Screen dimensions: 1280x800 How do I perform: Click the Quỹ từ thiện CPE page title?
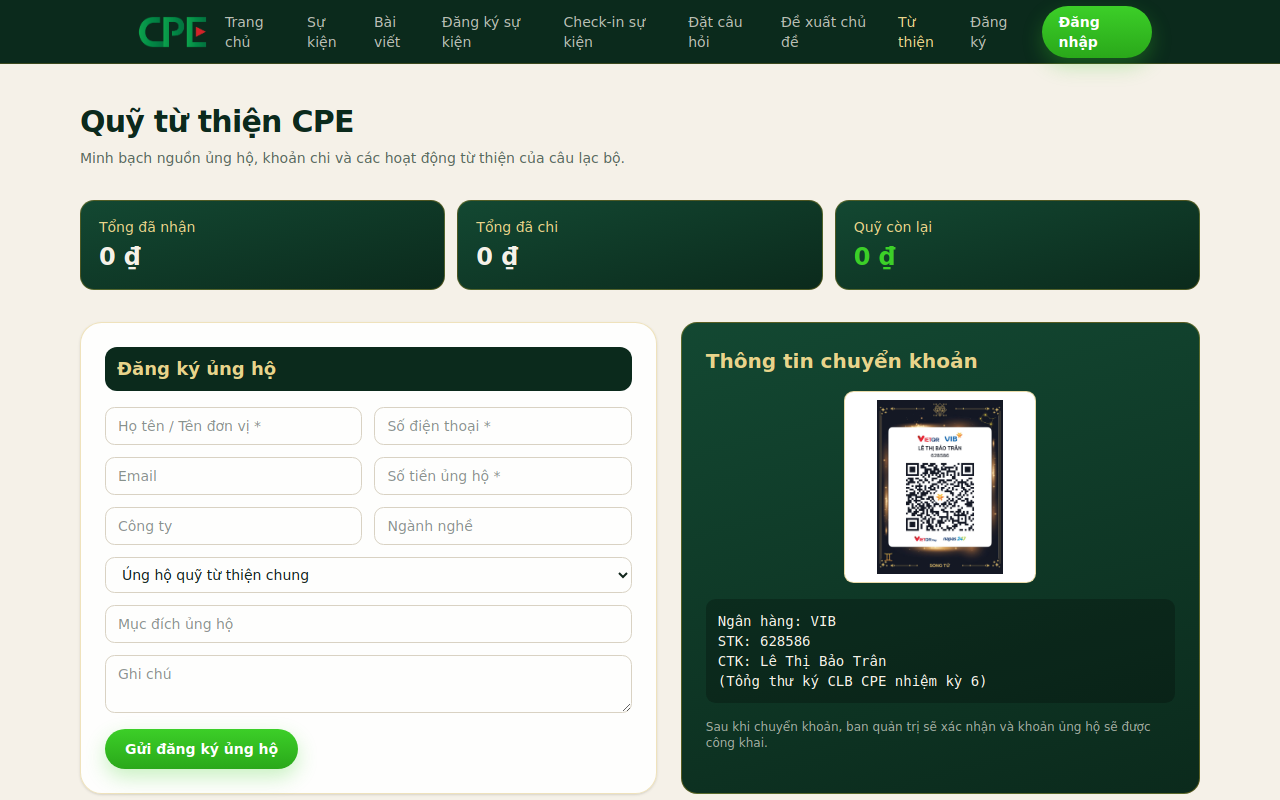(217, 122)
